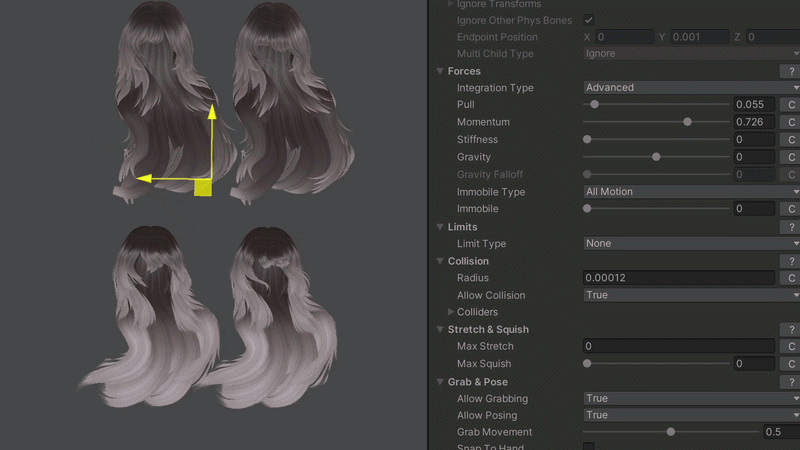Open the Limits section help icon

pyautogui.click(x=789, y=227)
